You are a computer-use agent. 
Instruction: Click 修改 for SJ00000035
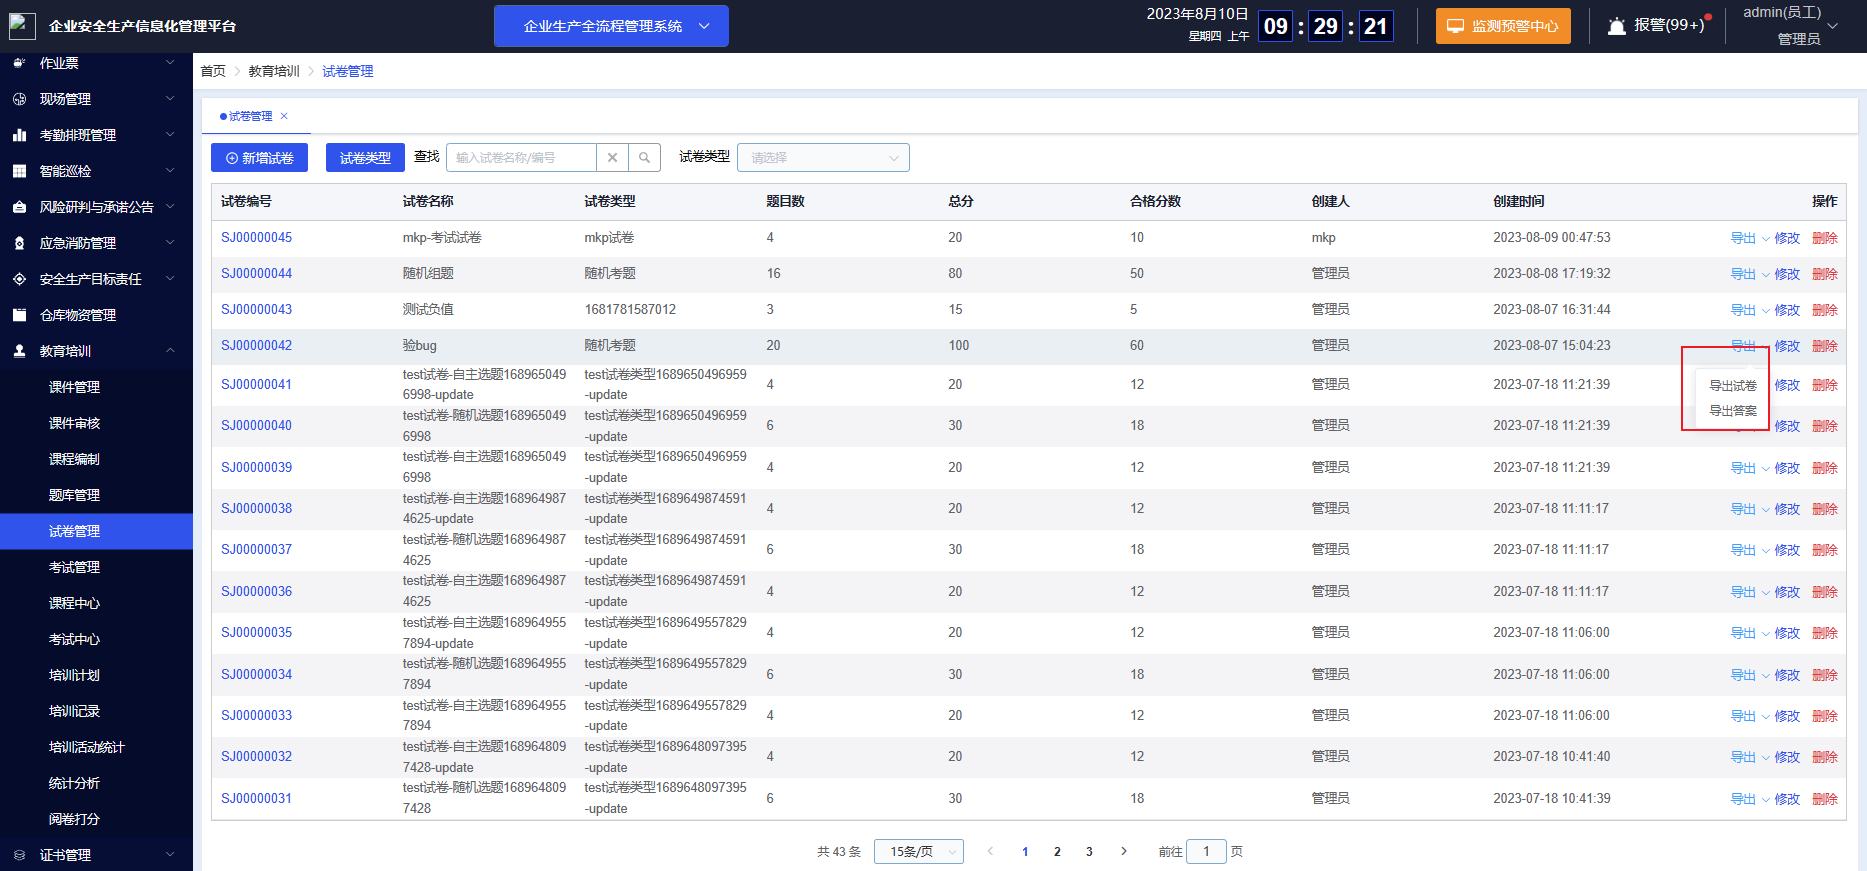pyautogui.click(x=1787, y=633)
